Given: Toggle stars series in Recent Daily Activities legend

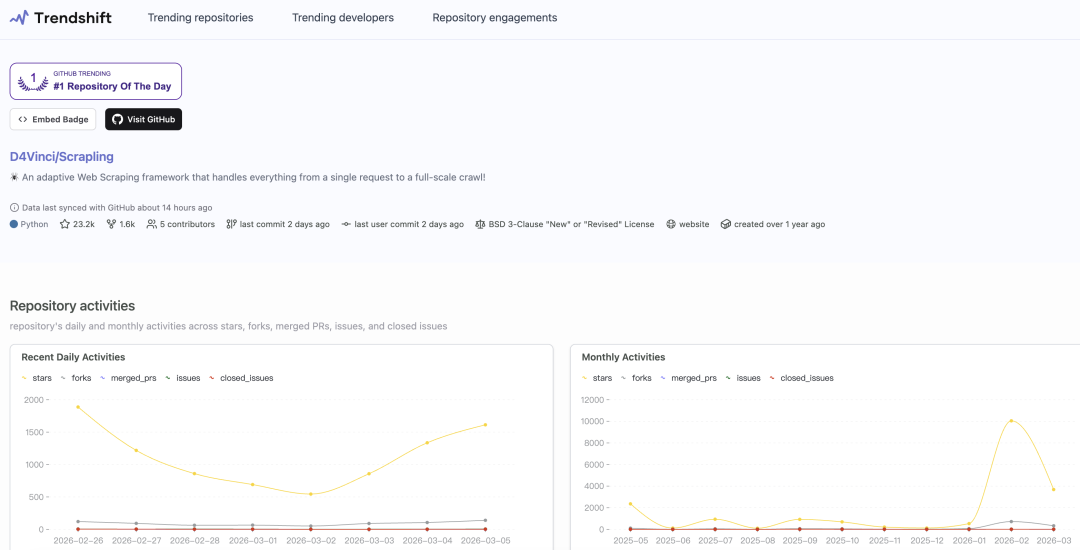Looking at the screenshot, I should (x=36, y=378).
